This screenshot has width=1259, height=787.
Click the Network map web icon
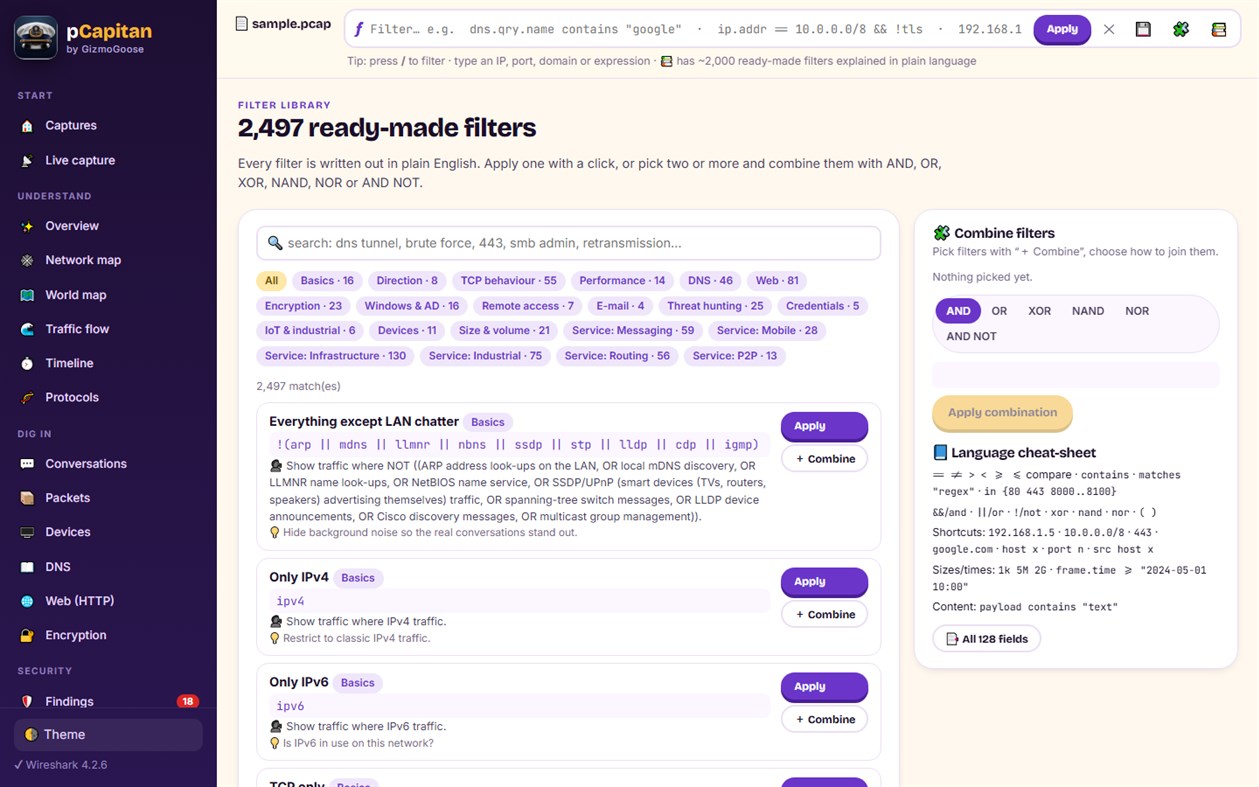coord(27,260)
